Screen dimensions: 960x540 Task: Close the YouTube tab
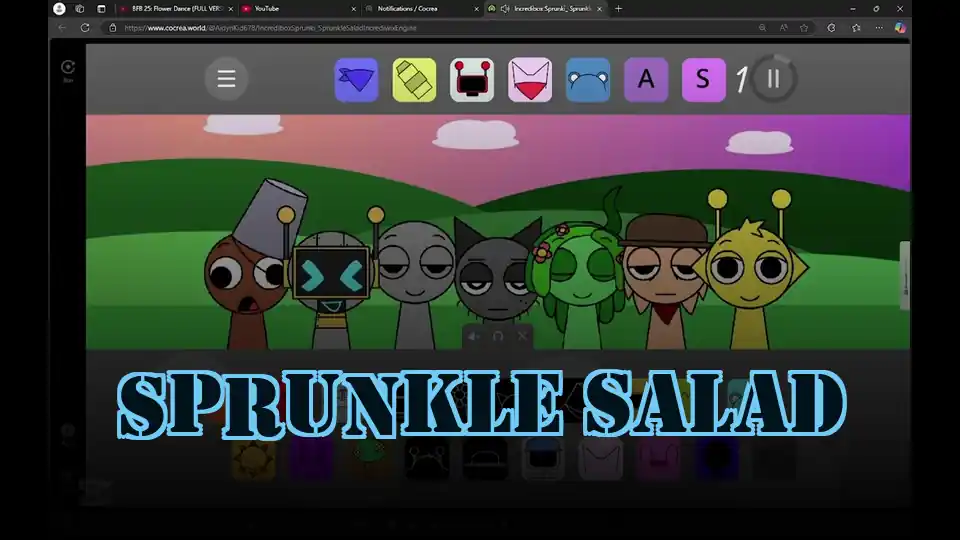click(x=353, y=9)
